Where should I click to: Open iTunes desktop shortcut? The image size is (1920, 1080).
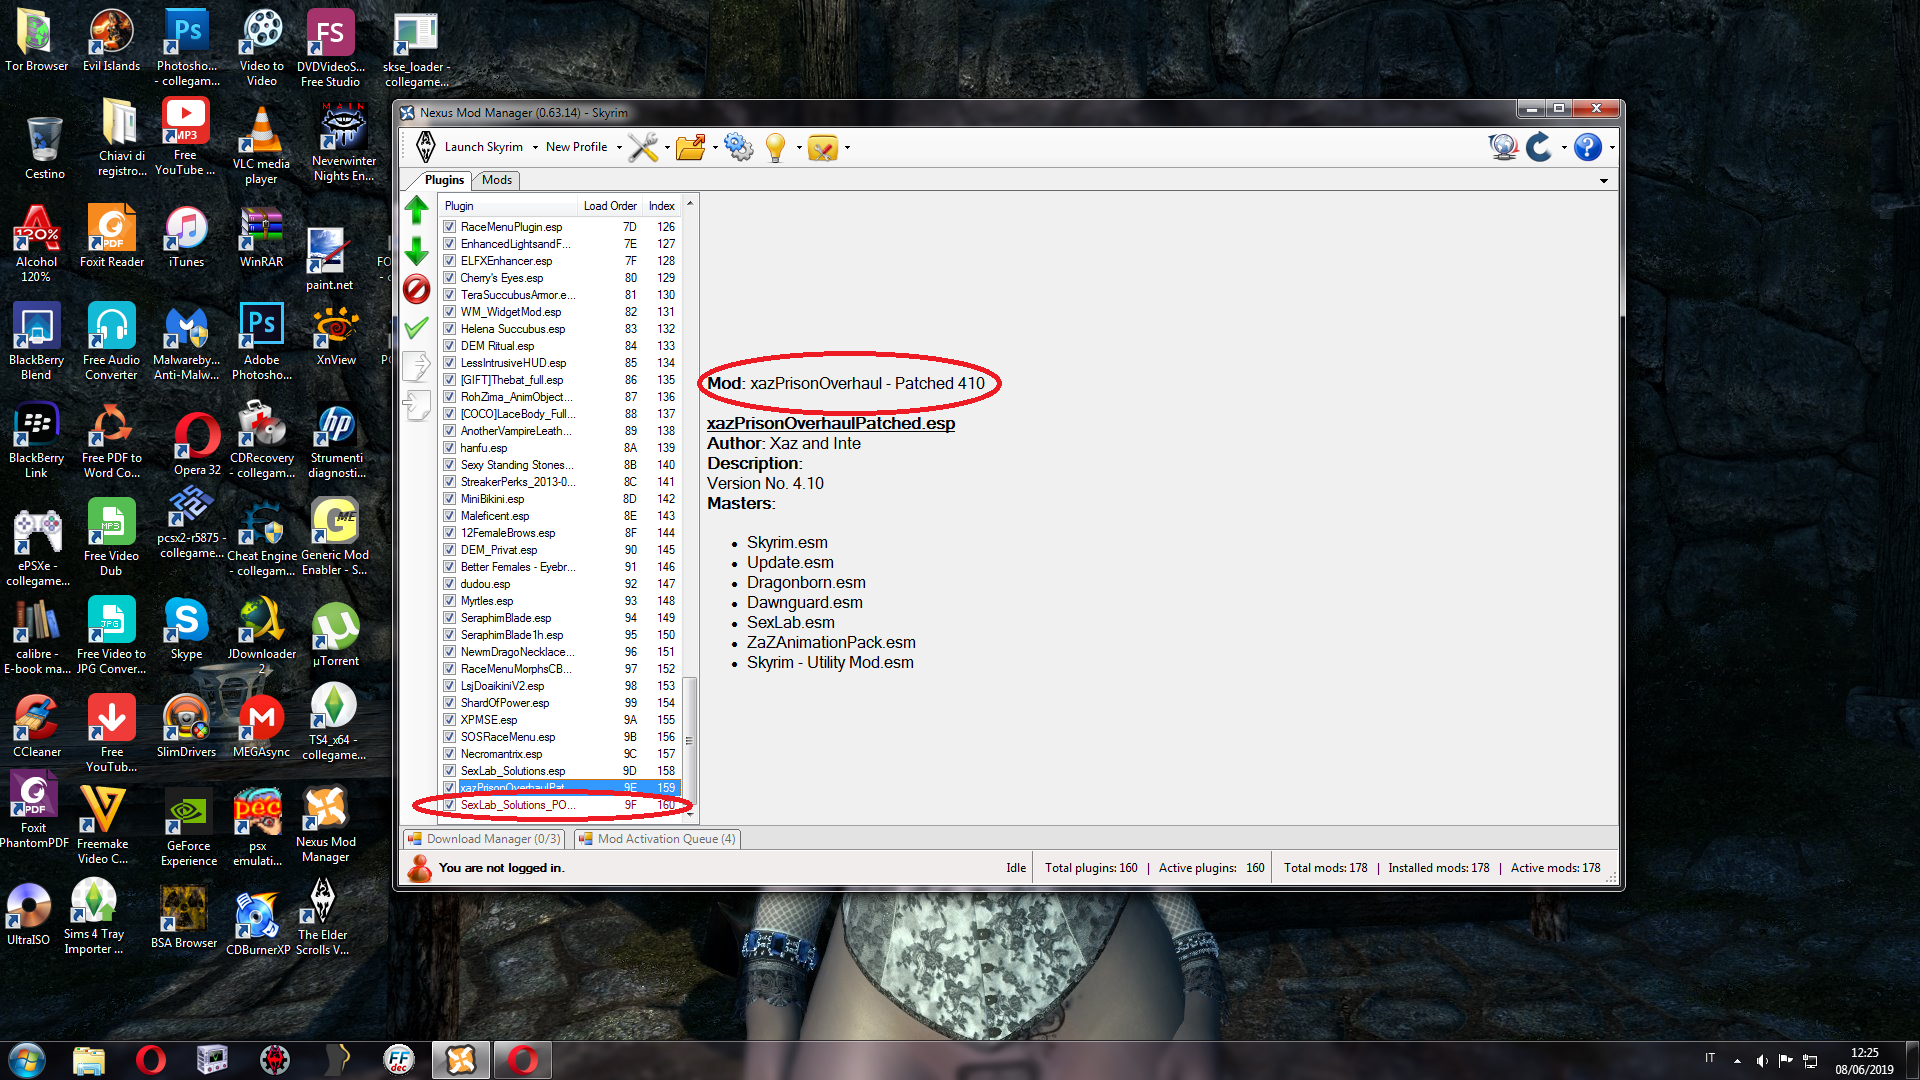(186, 238)
